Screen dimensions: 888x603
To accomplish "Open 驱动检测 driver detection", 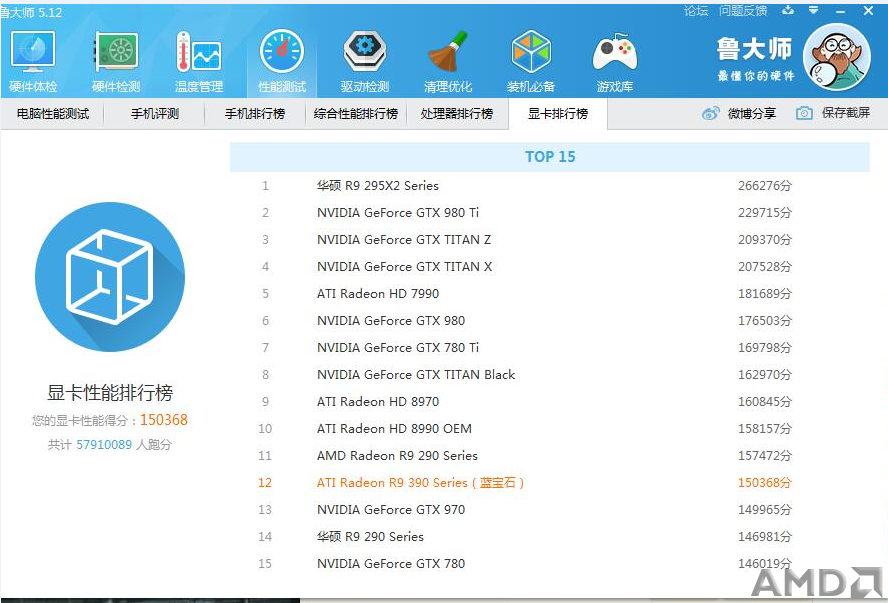I will pos(365,61).
